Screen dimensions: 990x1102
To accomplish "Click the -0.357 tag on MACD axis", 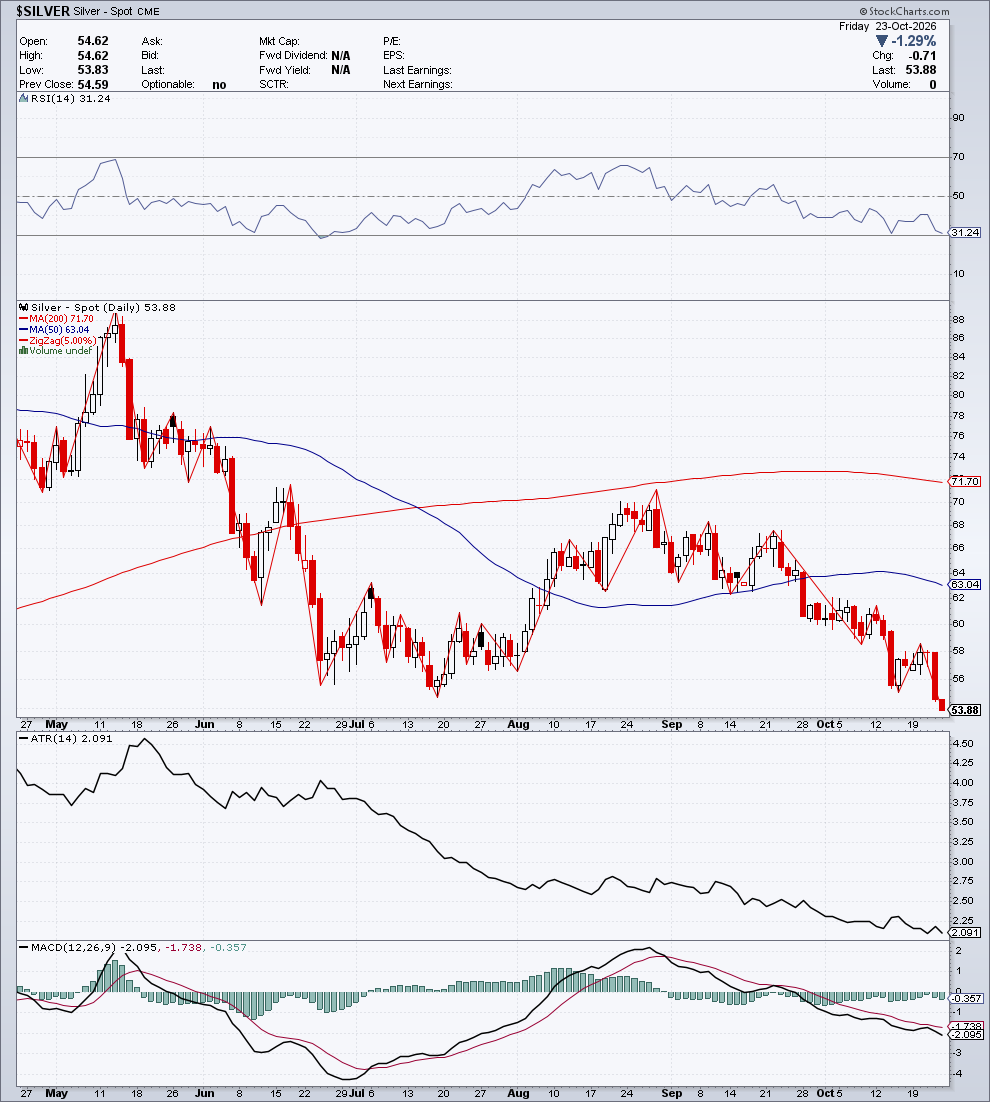I will (x=967, y=999).
